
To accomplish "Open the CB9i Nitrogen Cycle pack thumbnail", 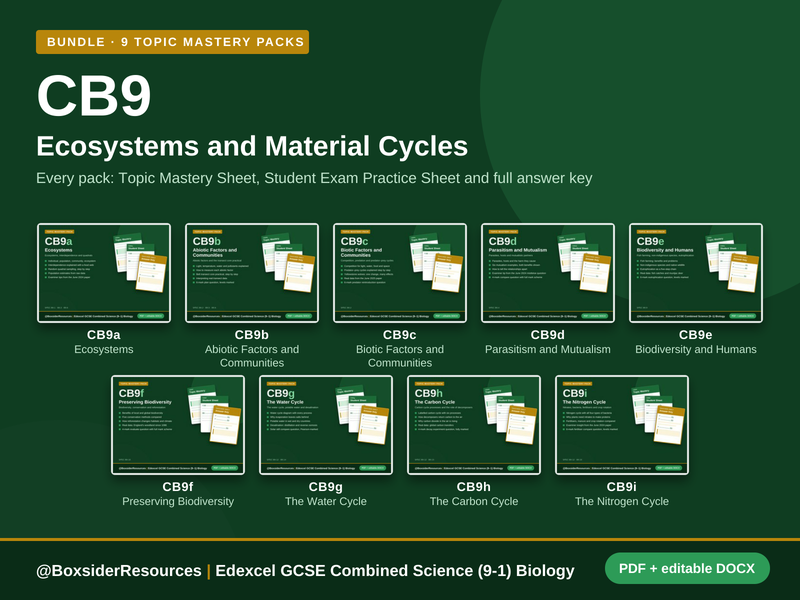I will pos(622,425).
